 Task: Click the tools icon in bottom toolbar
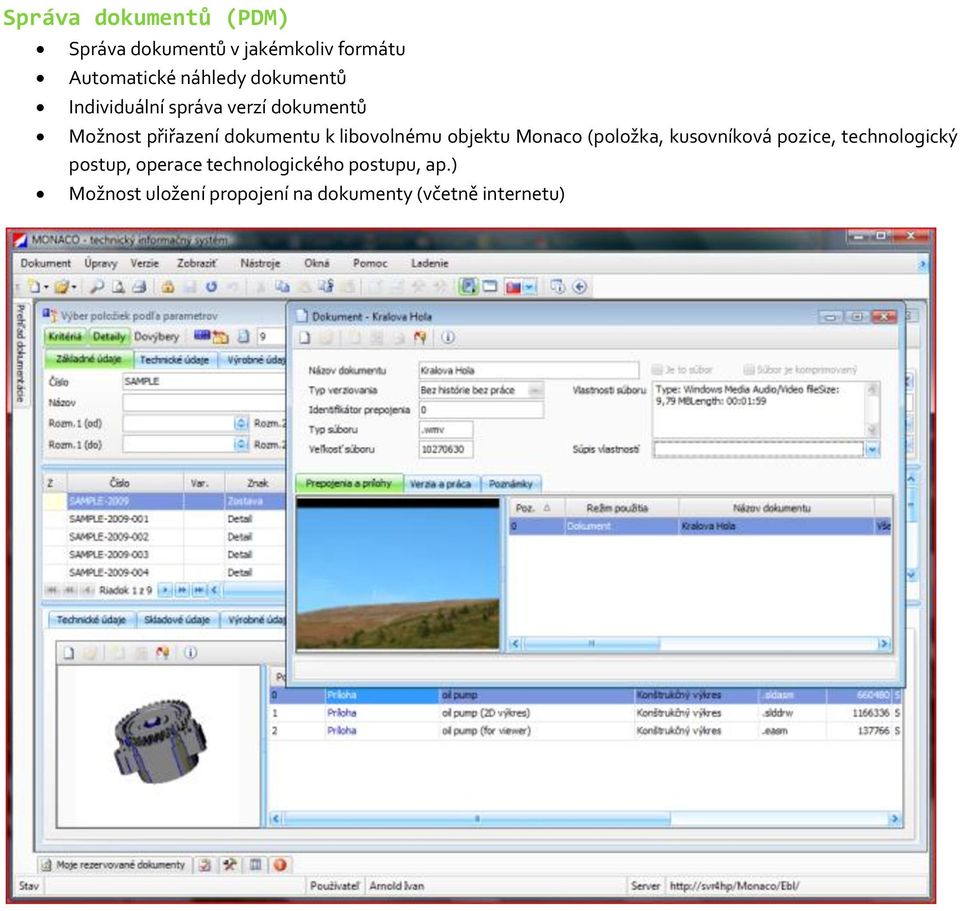[x=230, y=864]
